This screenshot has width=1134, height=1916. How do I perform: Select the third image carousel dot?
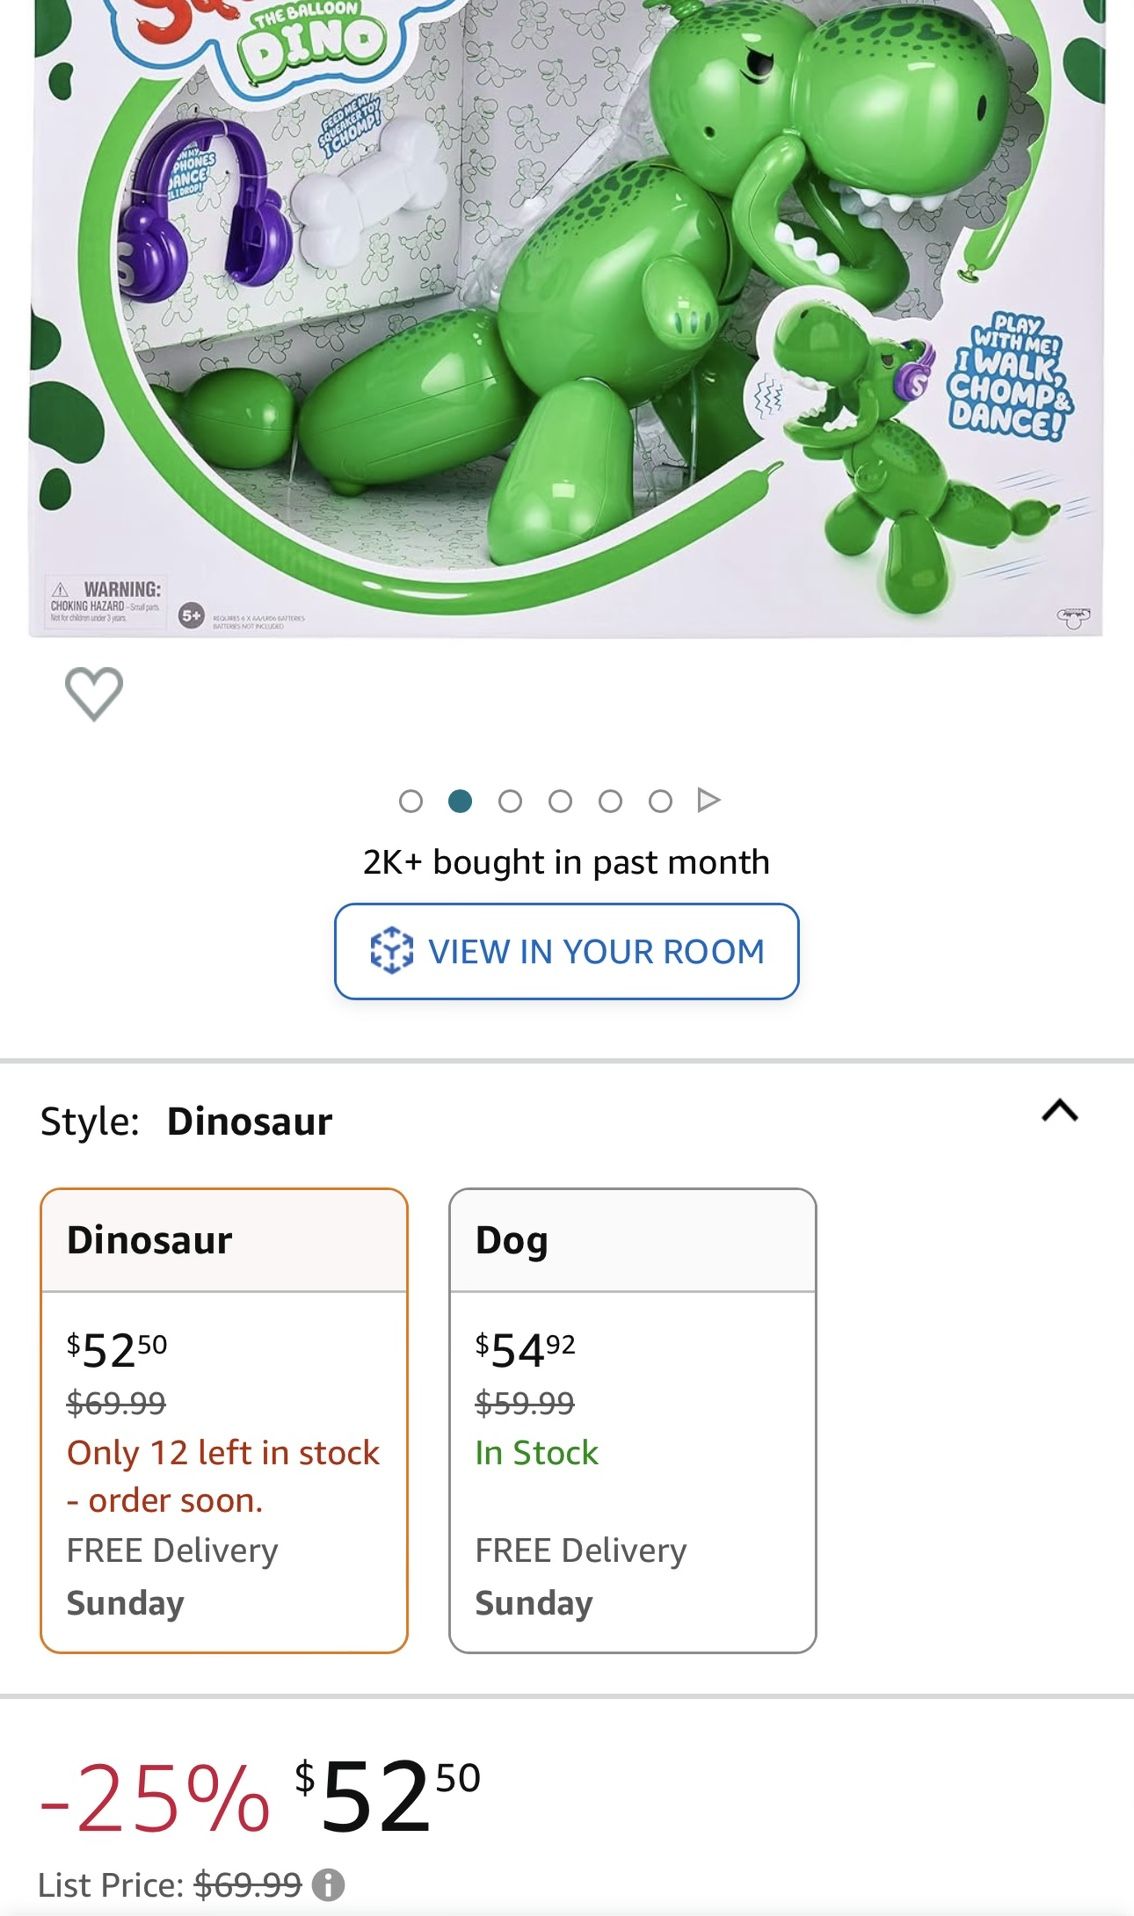pyautogui.click(x=510, y=801)
